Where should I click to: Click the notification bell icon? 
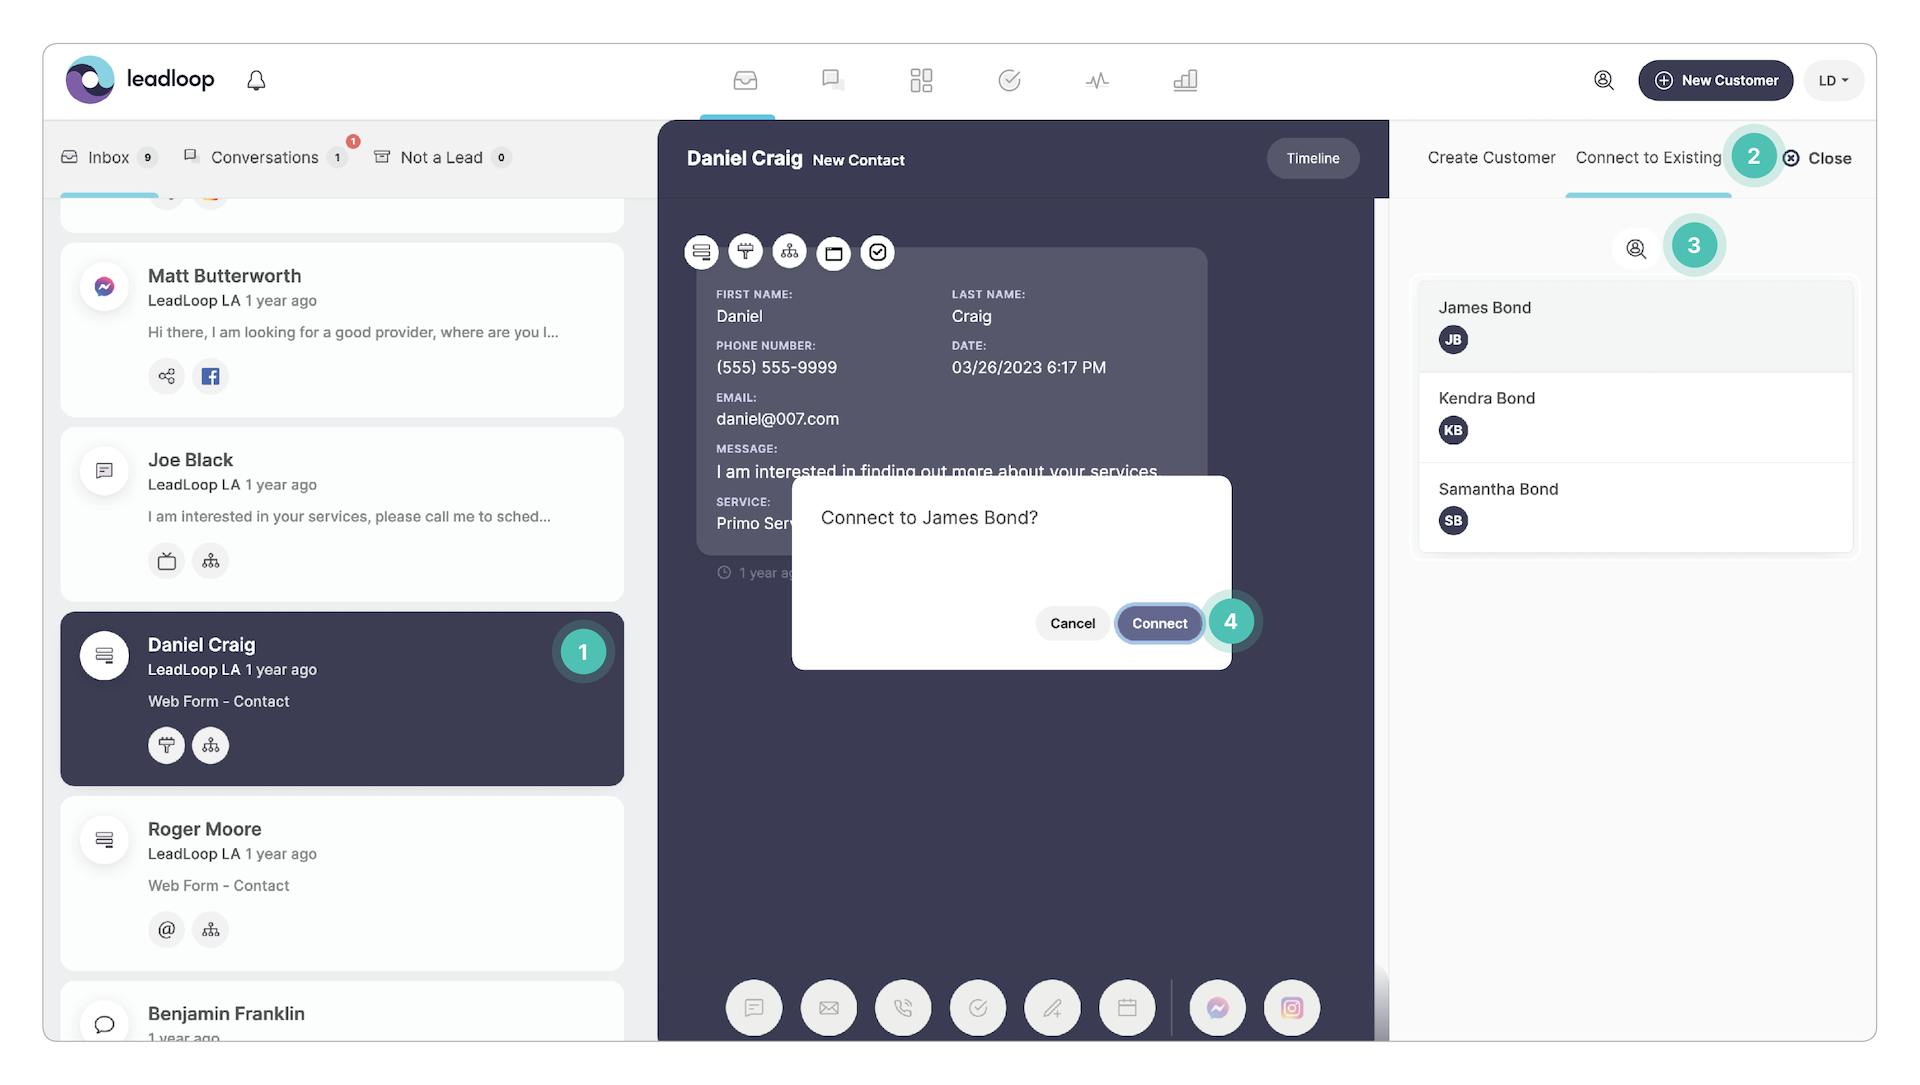(256, 80)
